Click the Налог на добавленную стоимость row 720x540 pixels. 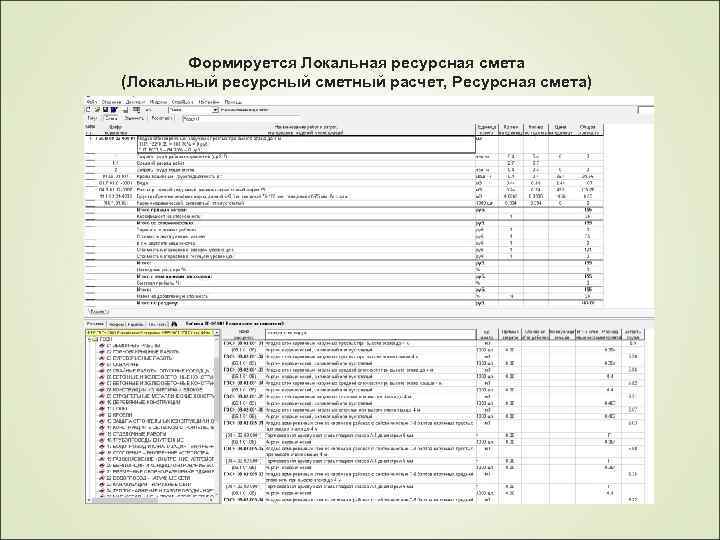344,296
